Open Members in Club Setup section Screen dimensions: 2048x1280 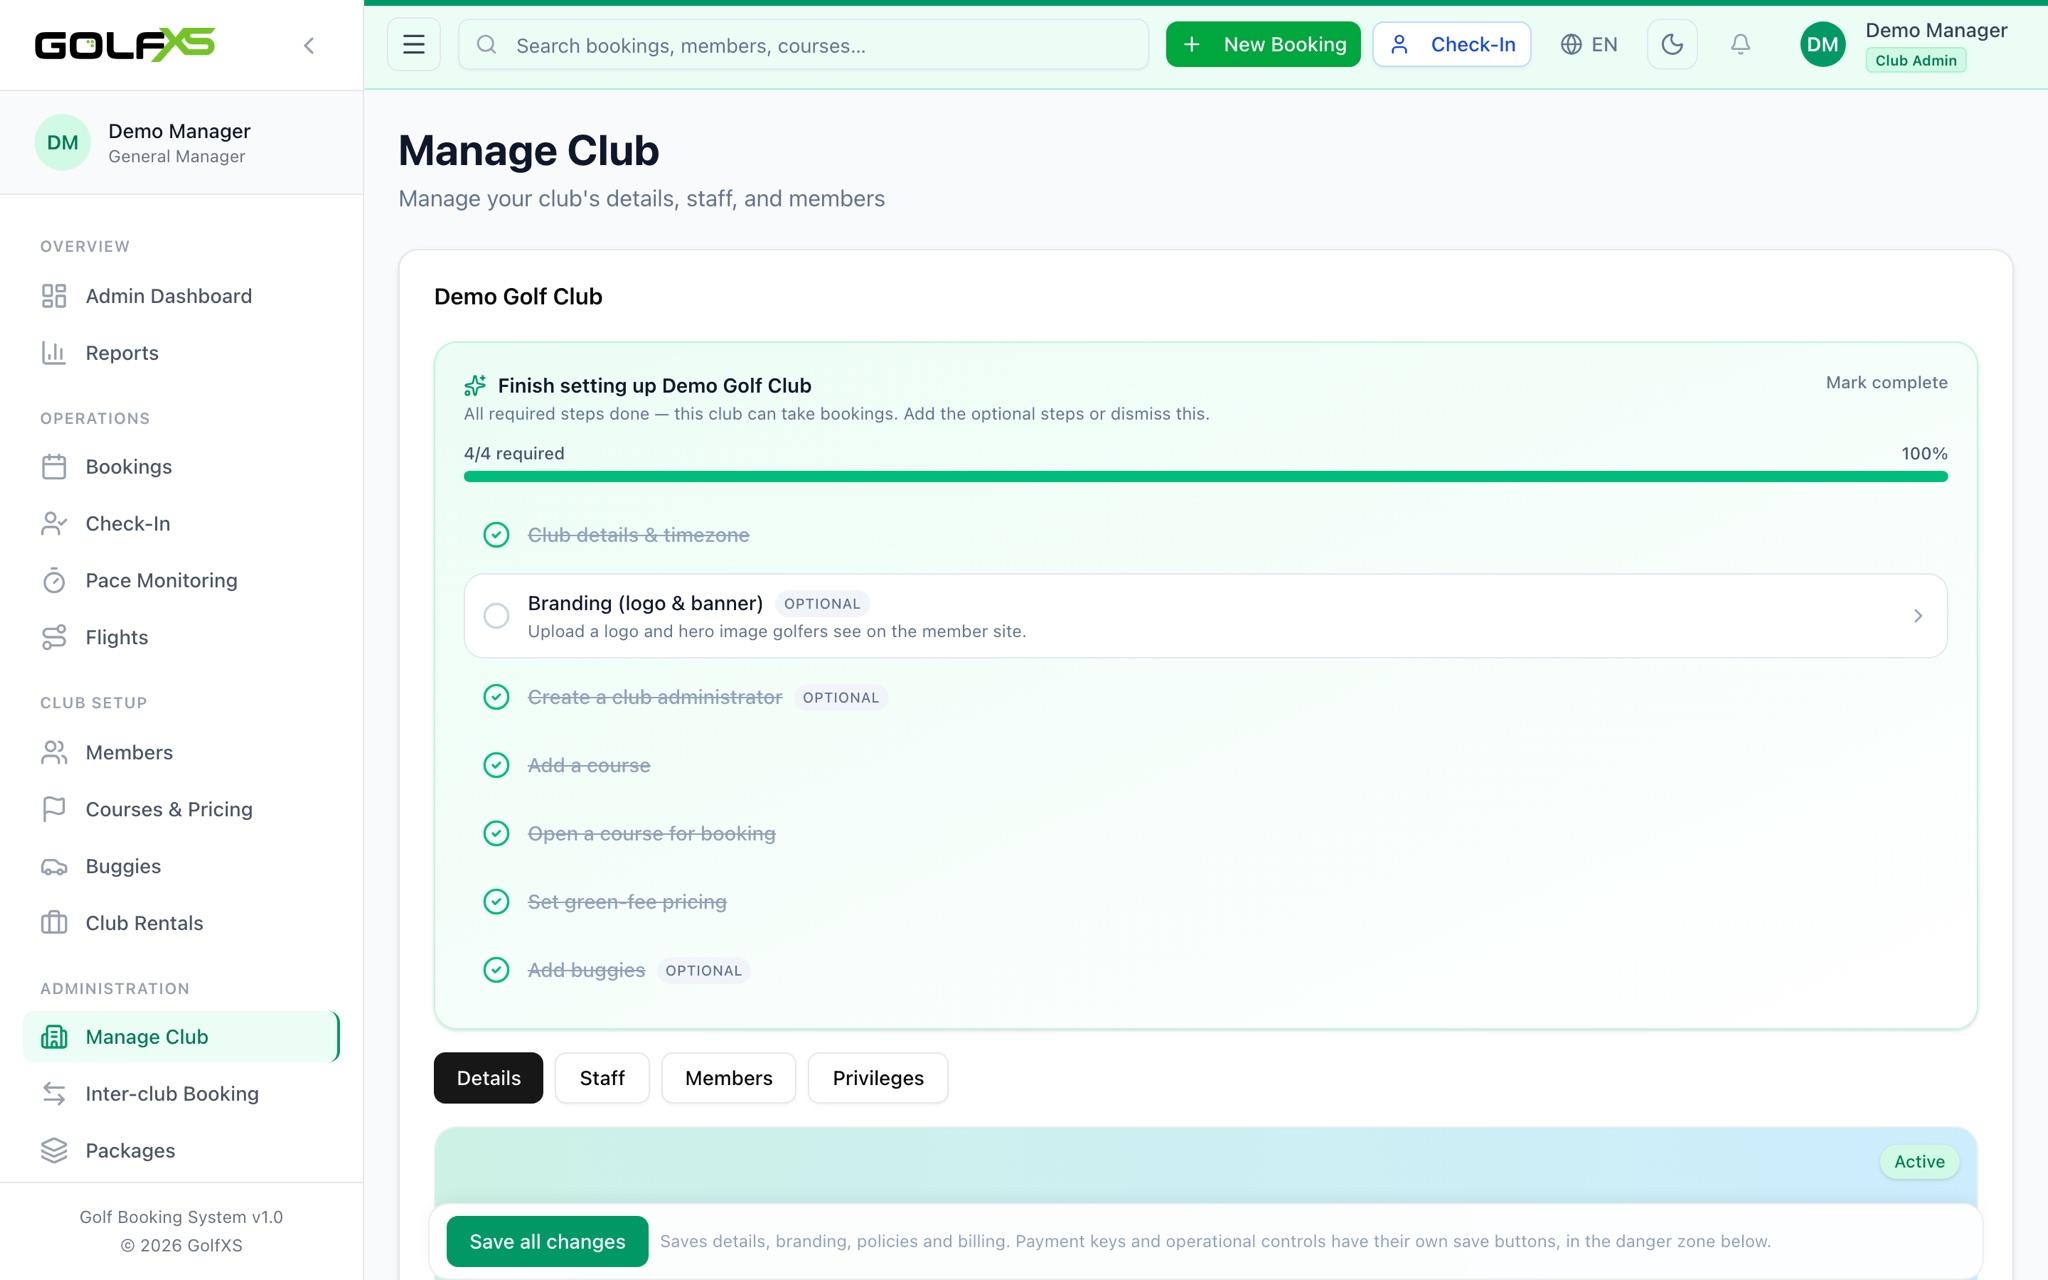pos(181,753)
